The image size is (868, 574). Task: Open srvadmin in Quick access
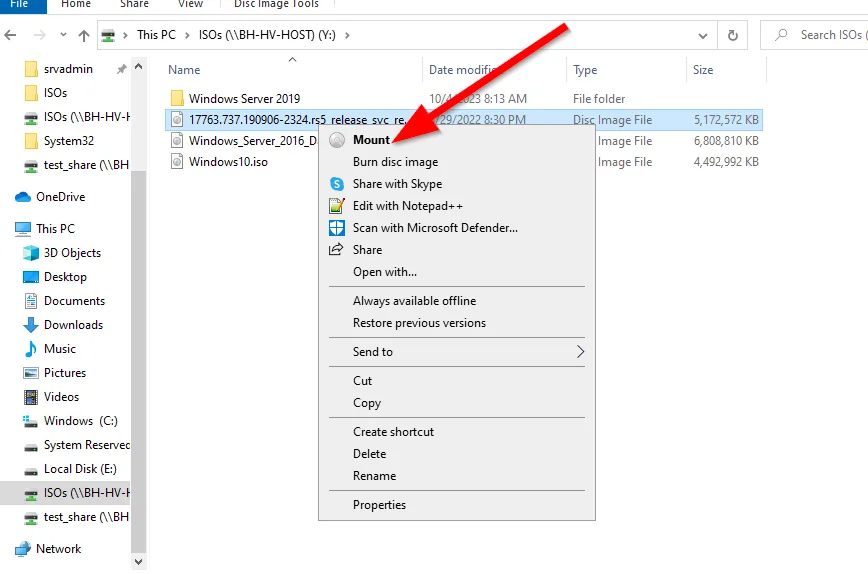point(68,69)
